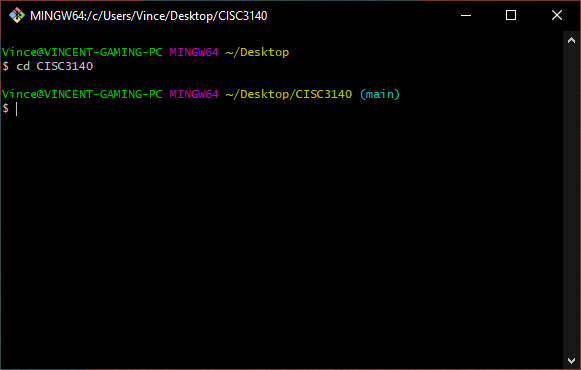
Task: Minimize the MINGW64 terminal window
Action: (466, 16)
